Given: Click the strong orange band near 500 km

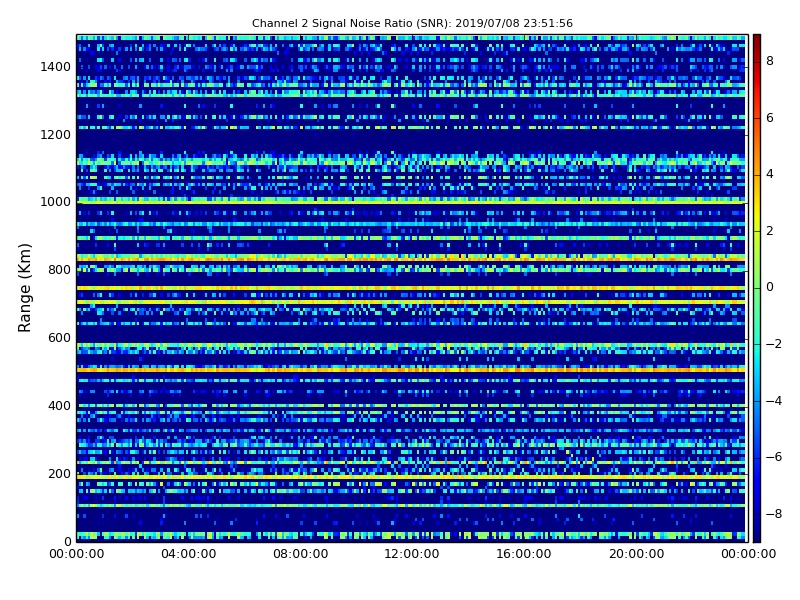Looking at the screenshot, I should tap(411, 368).
